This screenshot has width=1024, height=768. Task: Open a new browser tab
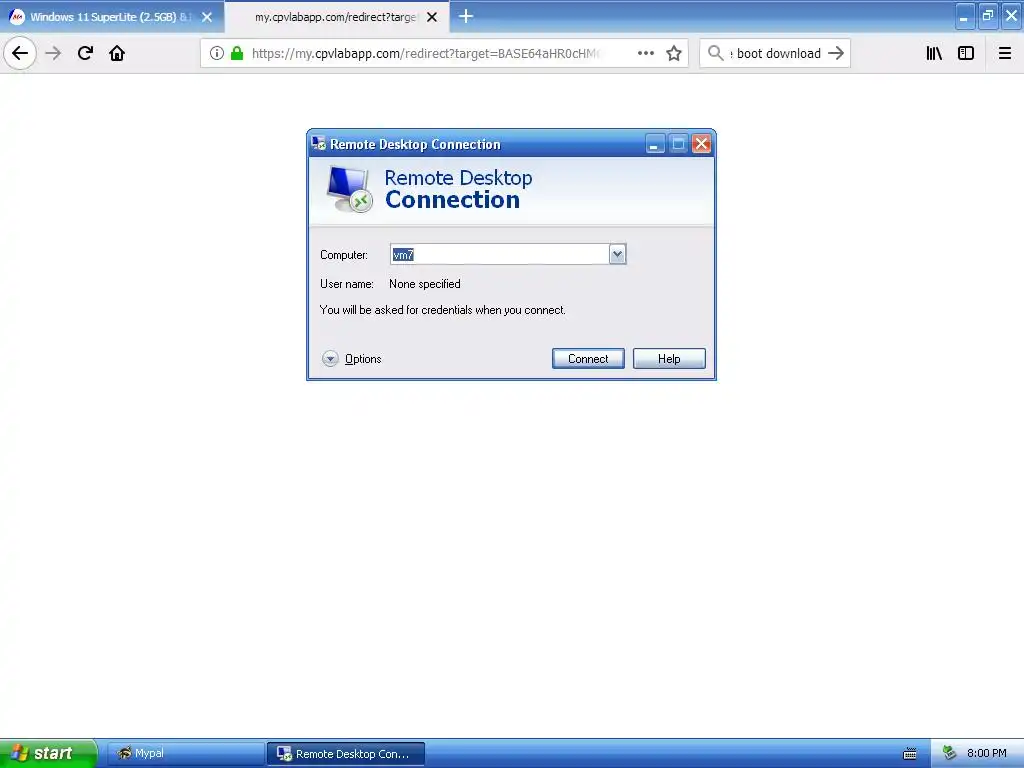466,16
